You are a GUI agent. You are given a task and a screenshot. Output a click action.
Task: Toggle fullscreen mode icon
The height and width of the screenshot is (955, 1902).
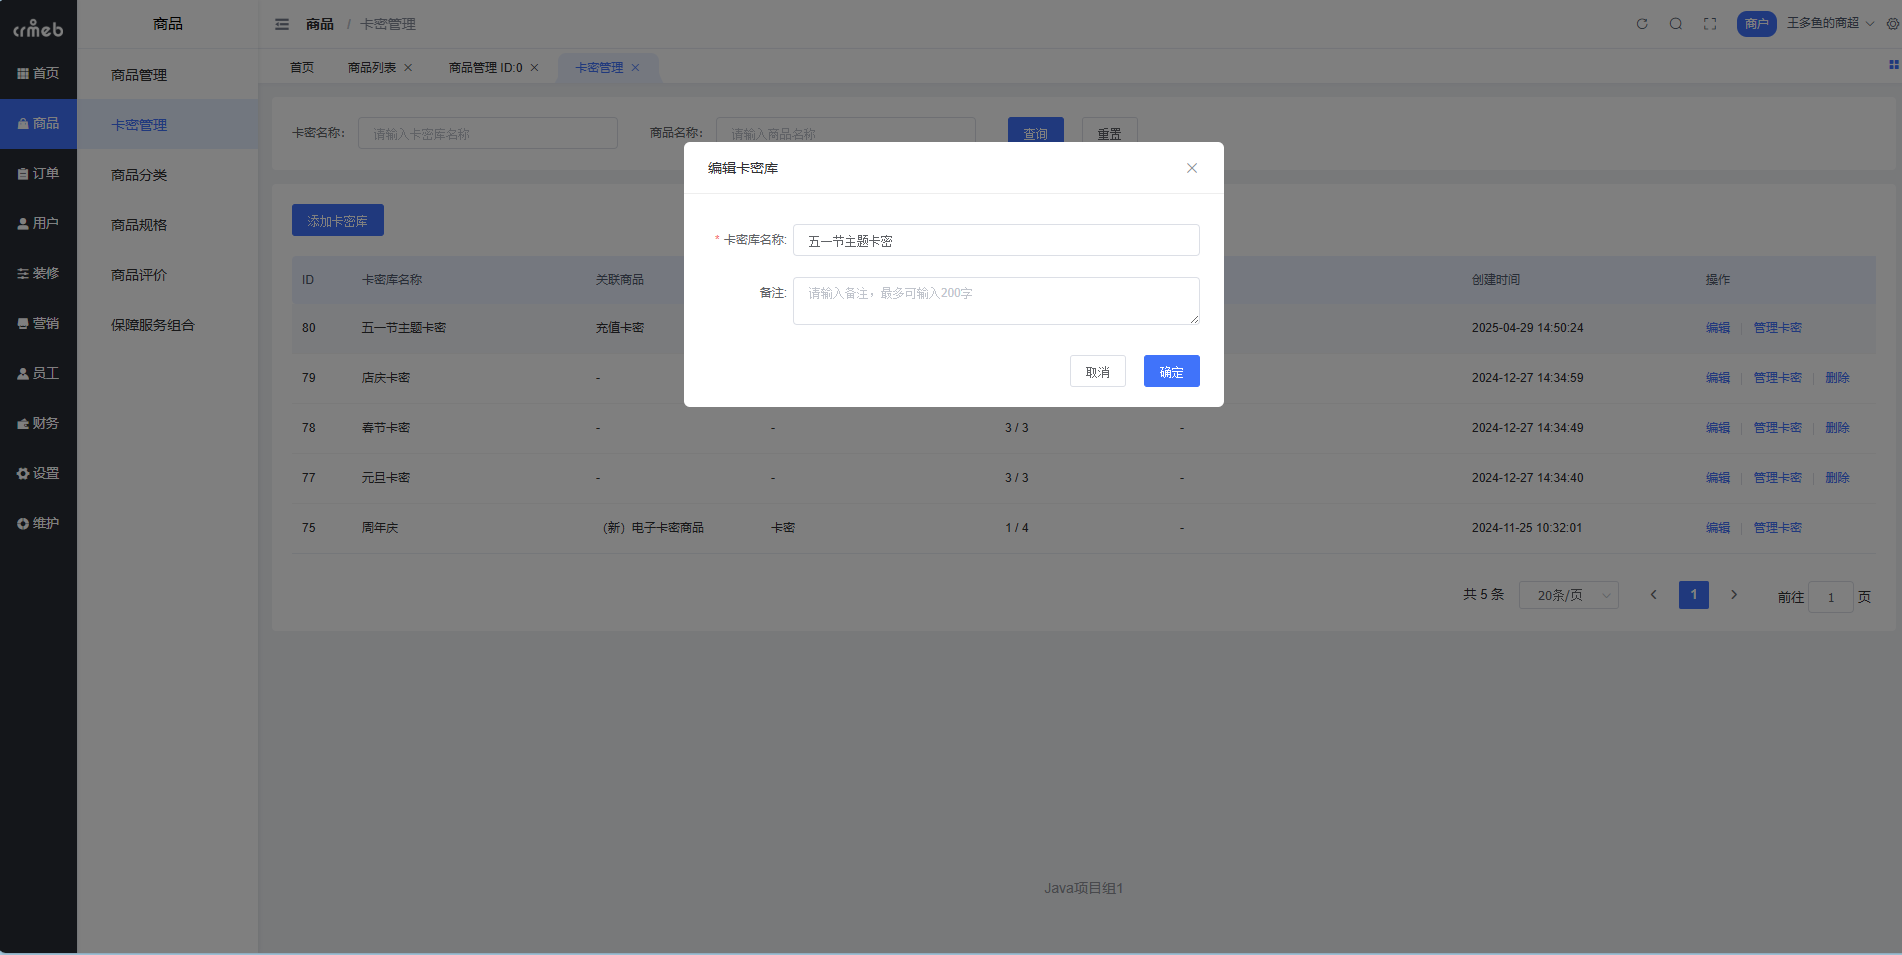coord(1710,24)
